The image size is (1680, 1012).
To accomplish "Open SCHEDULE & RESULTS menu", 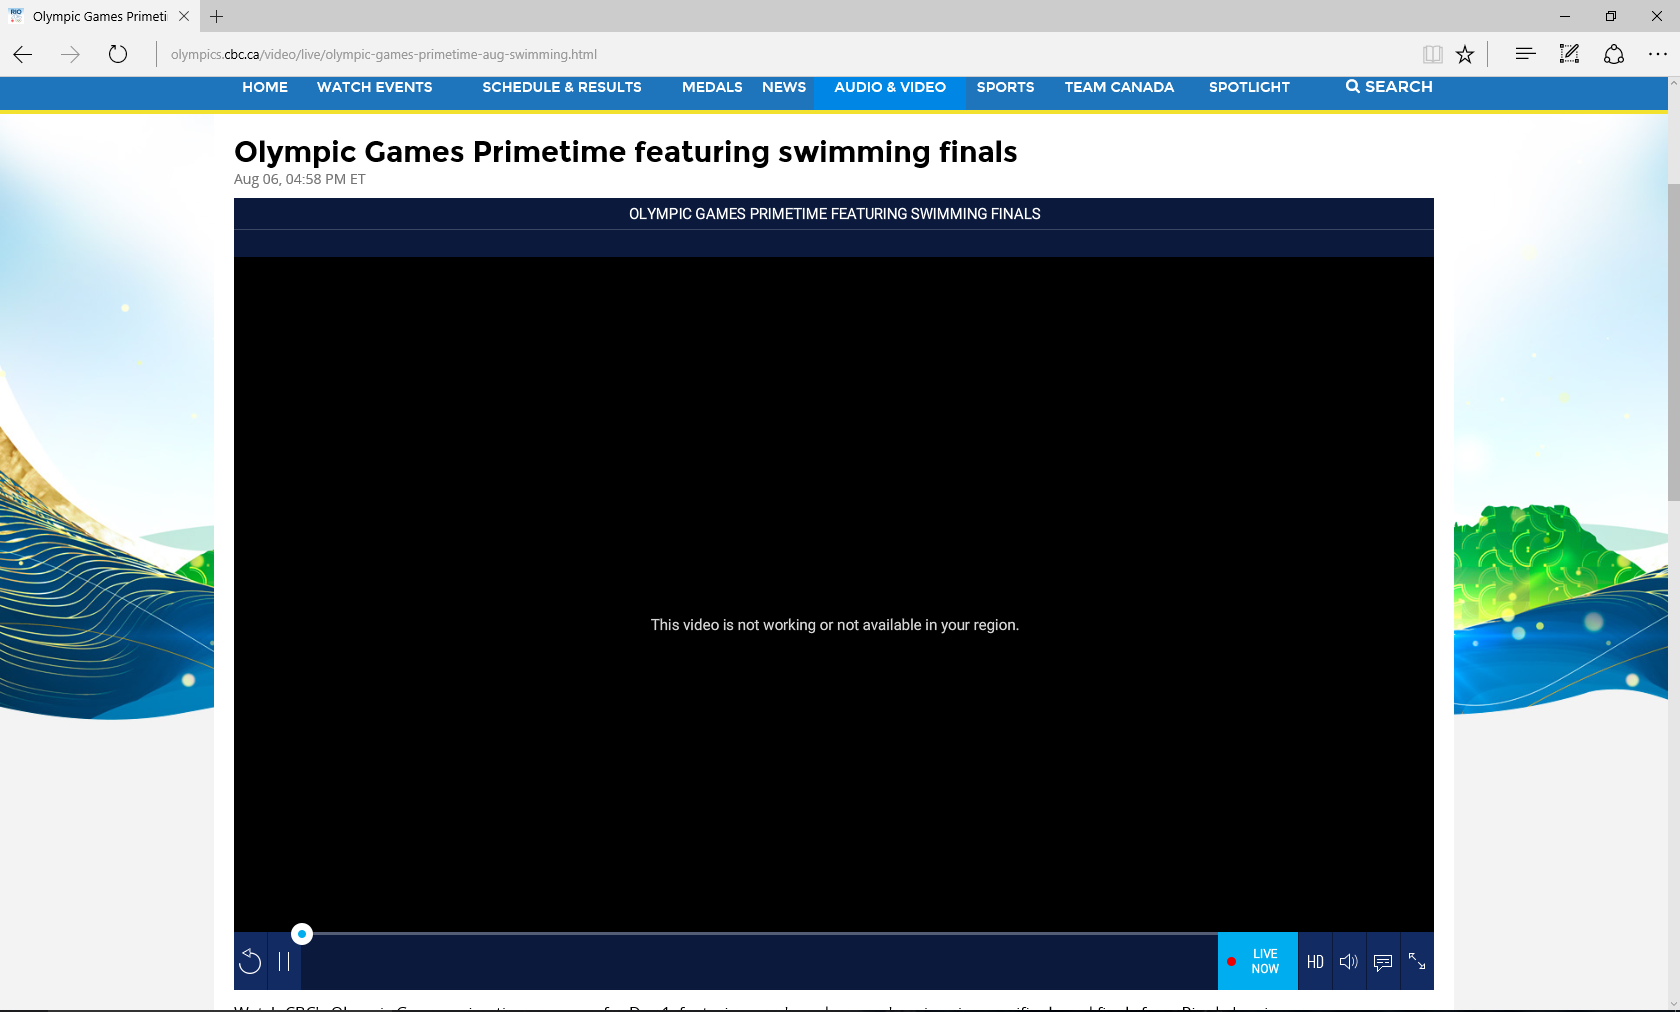I will click(562, 87).
